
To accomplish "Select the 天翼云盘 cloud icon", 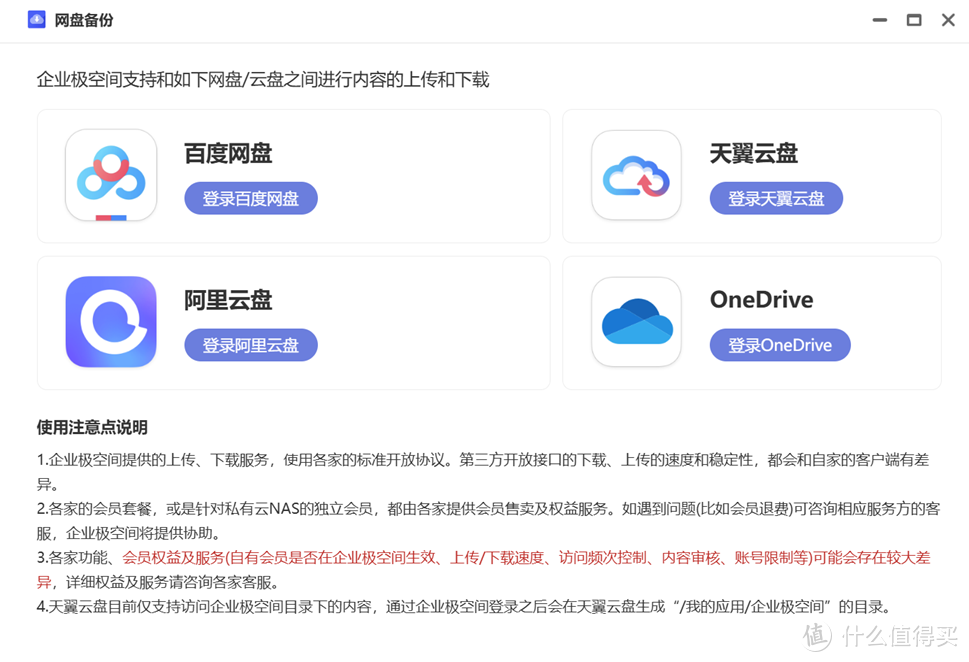I will [x=636, y=176].
